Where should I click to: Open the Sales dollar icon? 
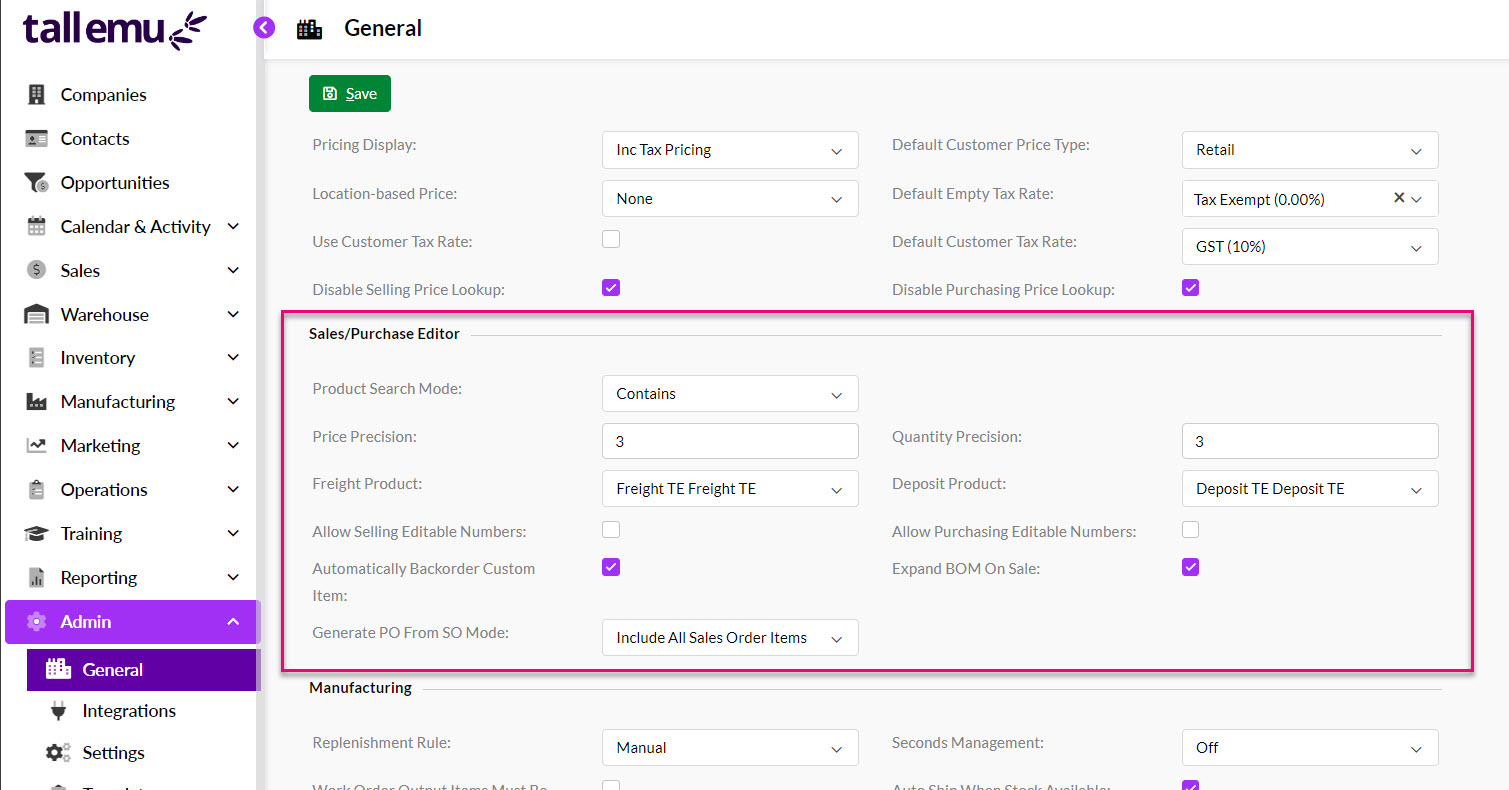click(x=36, y=270)
